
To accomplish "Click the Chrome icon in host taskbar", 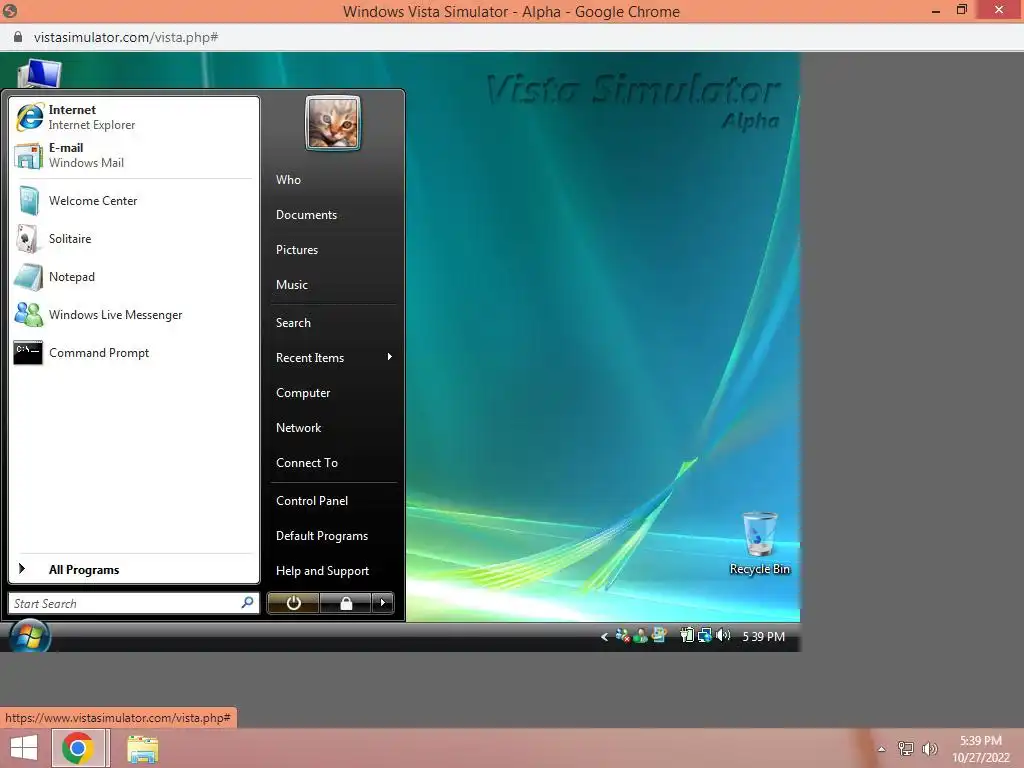I will 78,748.
